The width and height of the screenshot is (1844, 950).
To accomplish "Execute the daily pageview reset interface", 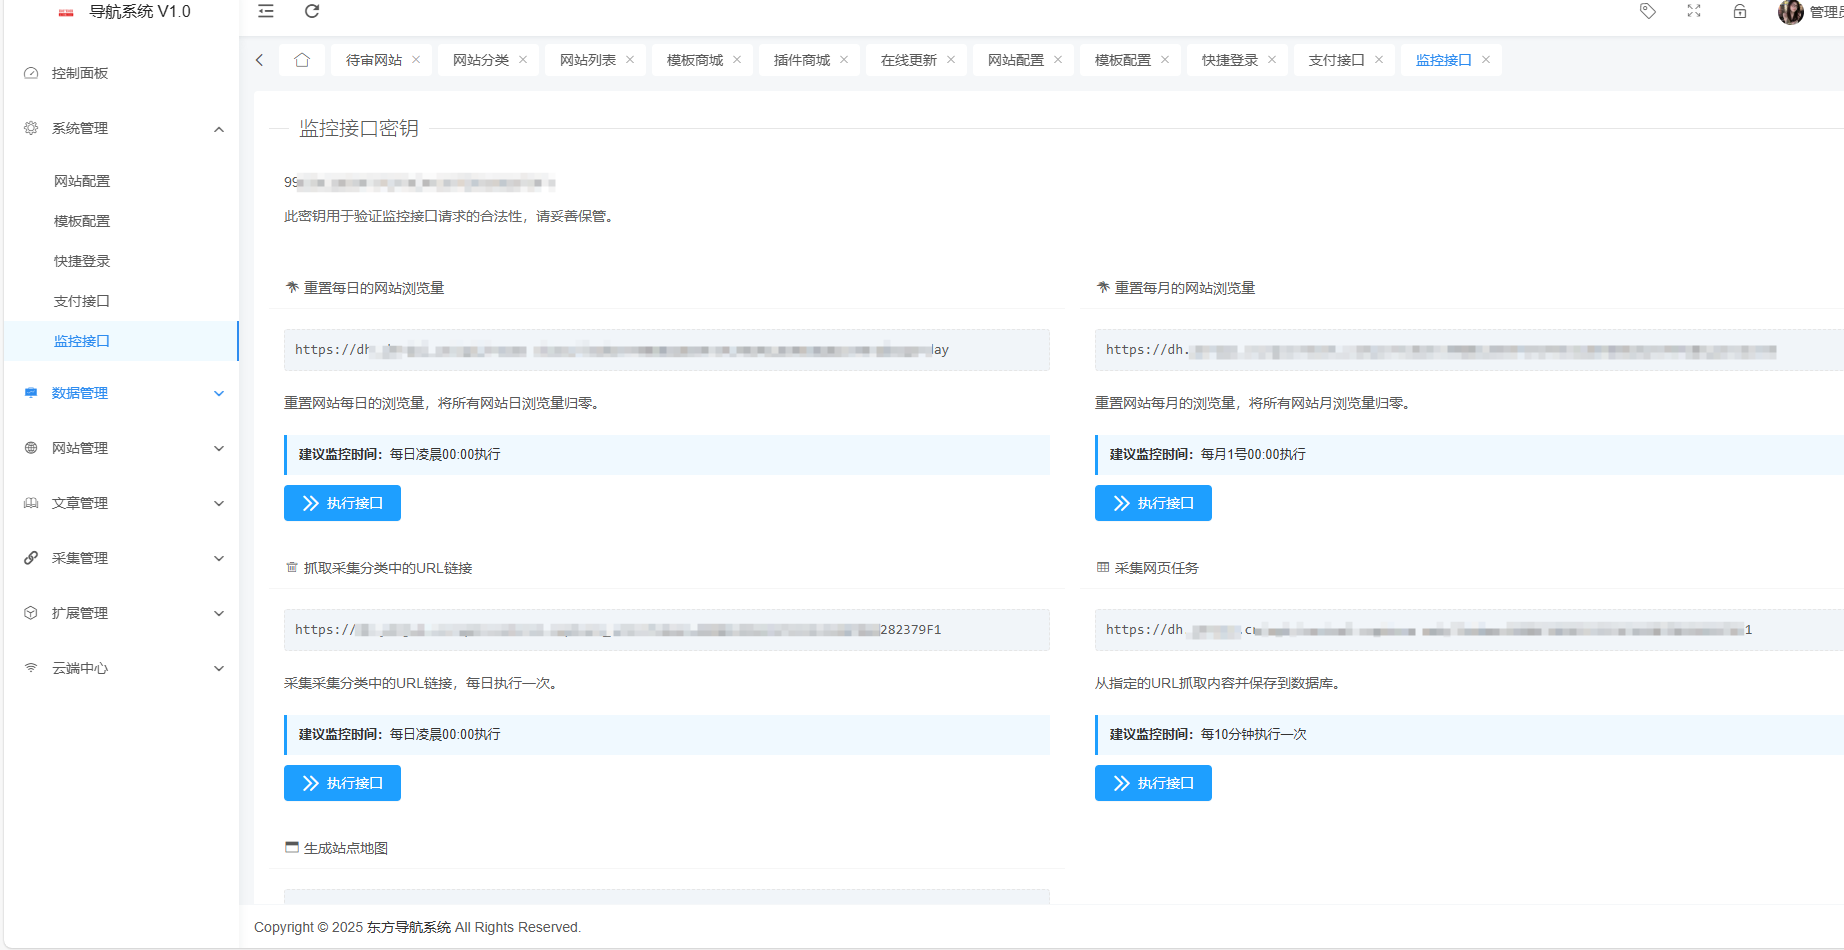I will point(342,503).
